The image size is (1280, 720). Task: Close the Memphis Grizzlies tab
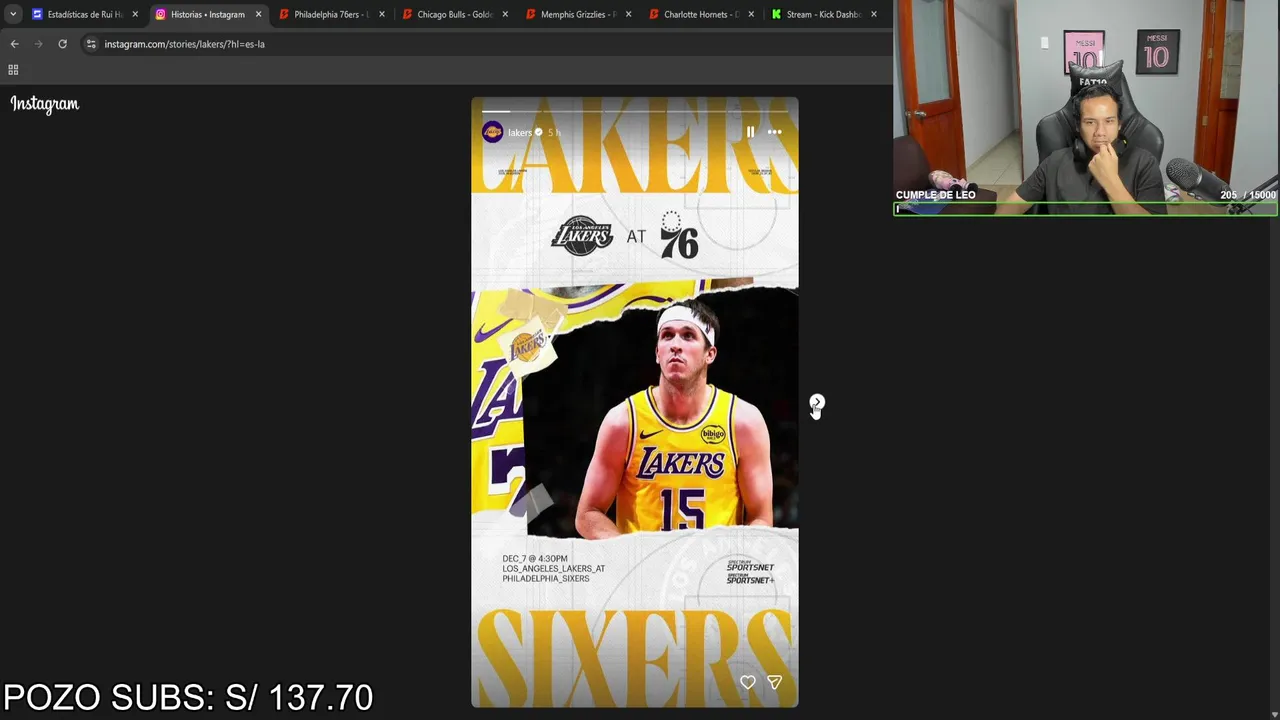click(x=628, y=14)
